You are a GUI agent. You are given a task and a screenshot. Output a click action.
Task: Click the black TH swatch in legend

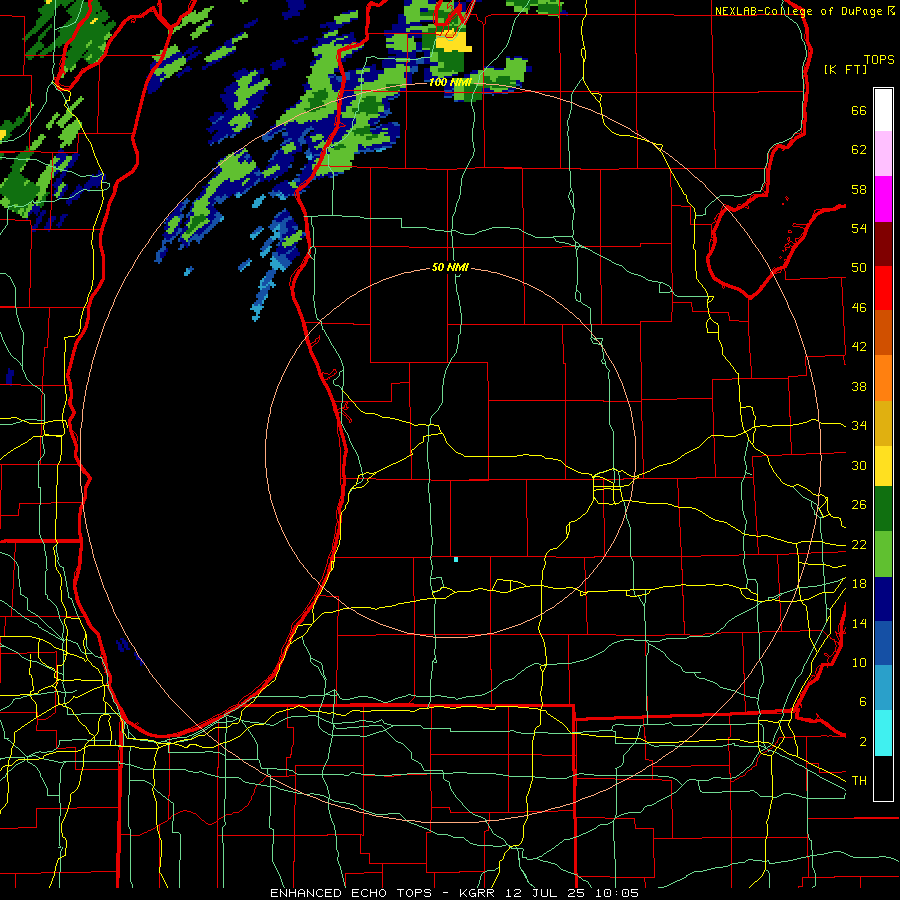click(x=883, y=778)
